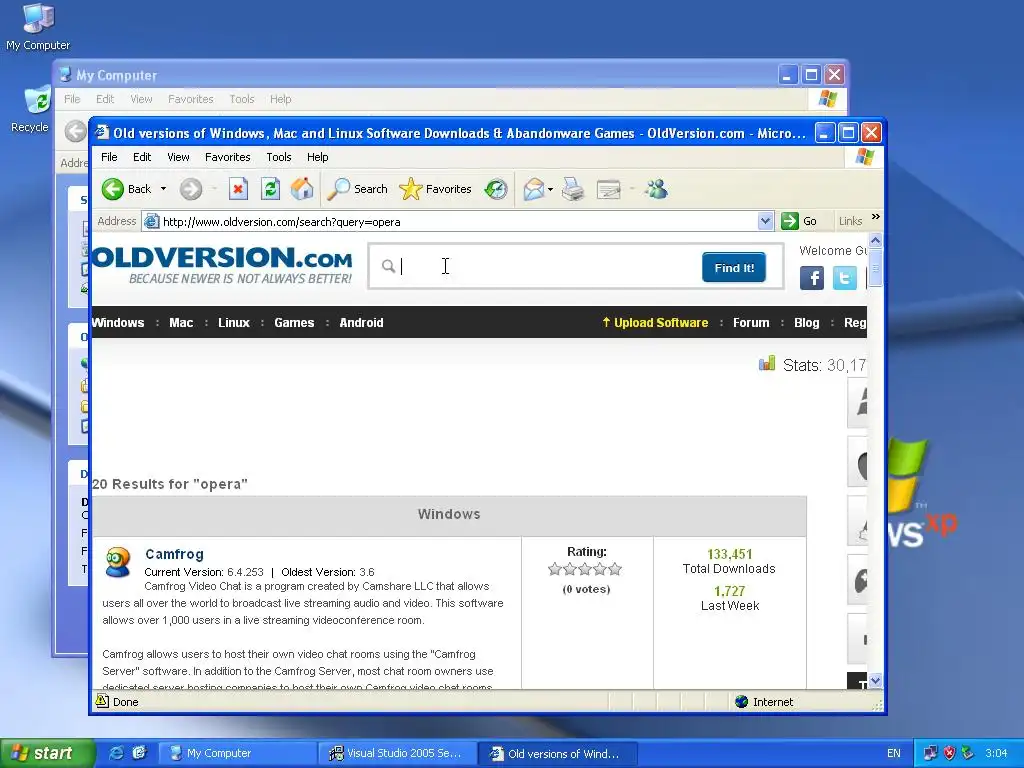Open the Forum link
This screenshot has width=1024, height=768.
(x=751, y=323)
